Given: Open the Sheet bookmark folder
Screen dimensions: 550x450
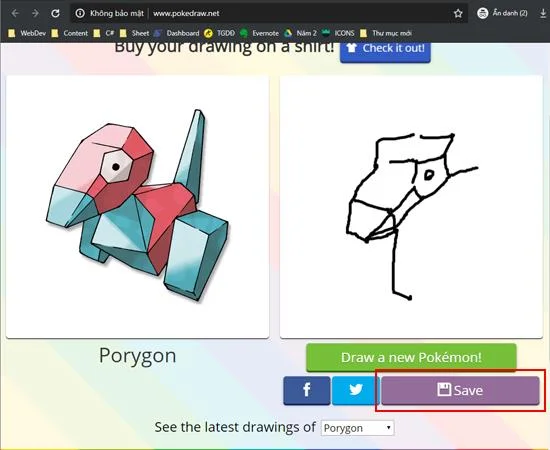Looking at the screenshot, I should (x=134, y=33).
